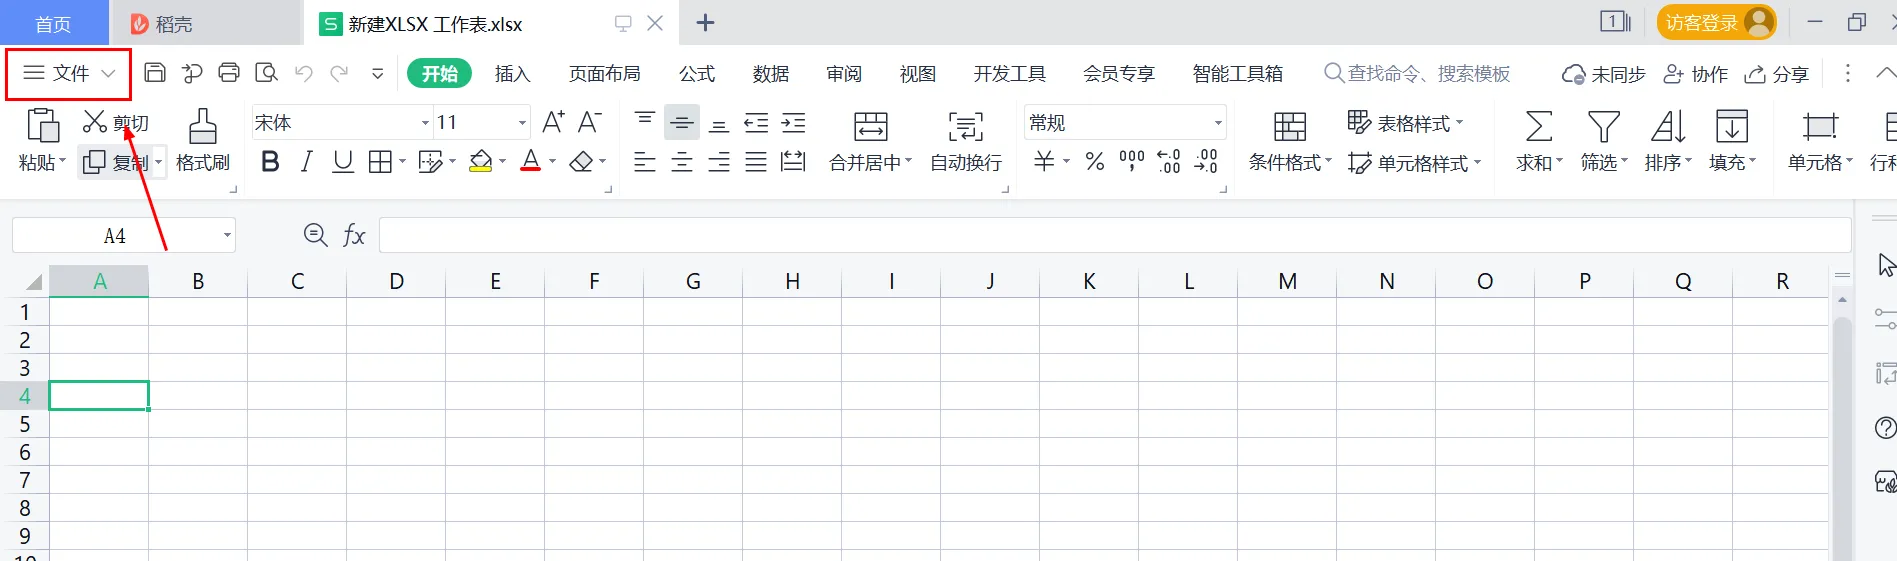Click the eraser clear icon
Screen dimensions: 1897x561
tap(581, 162)
